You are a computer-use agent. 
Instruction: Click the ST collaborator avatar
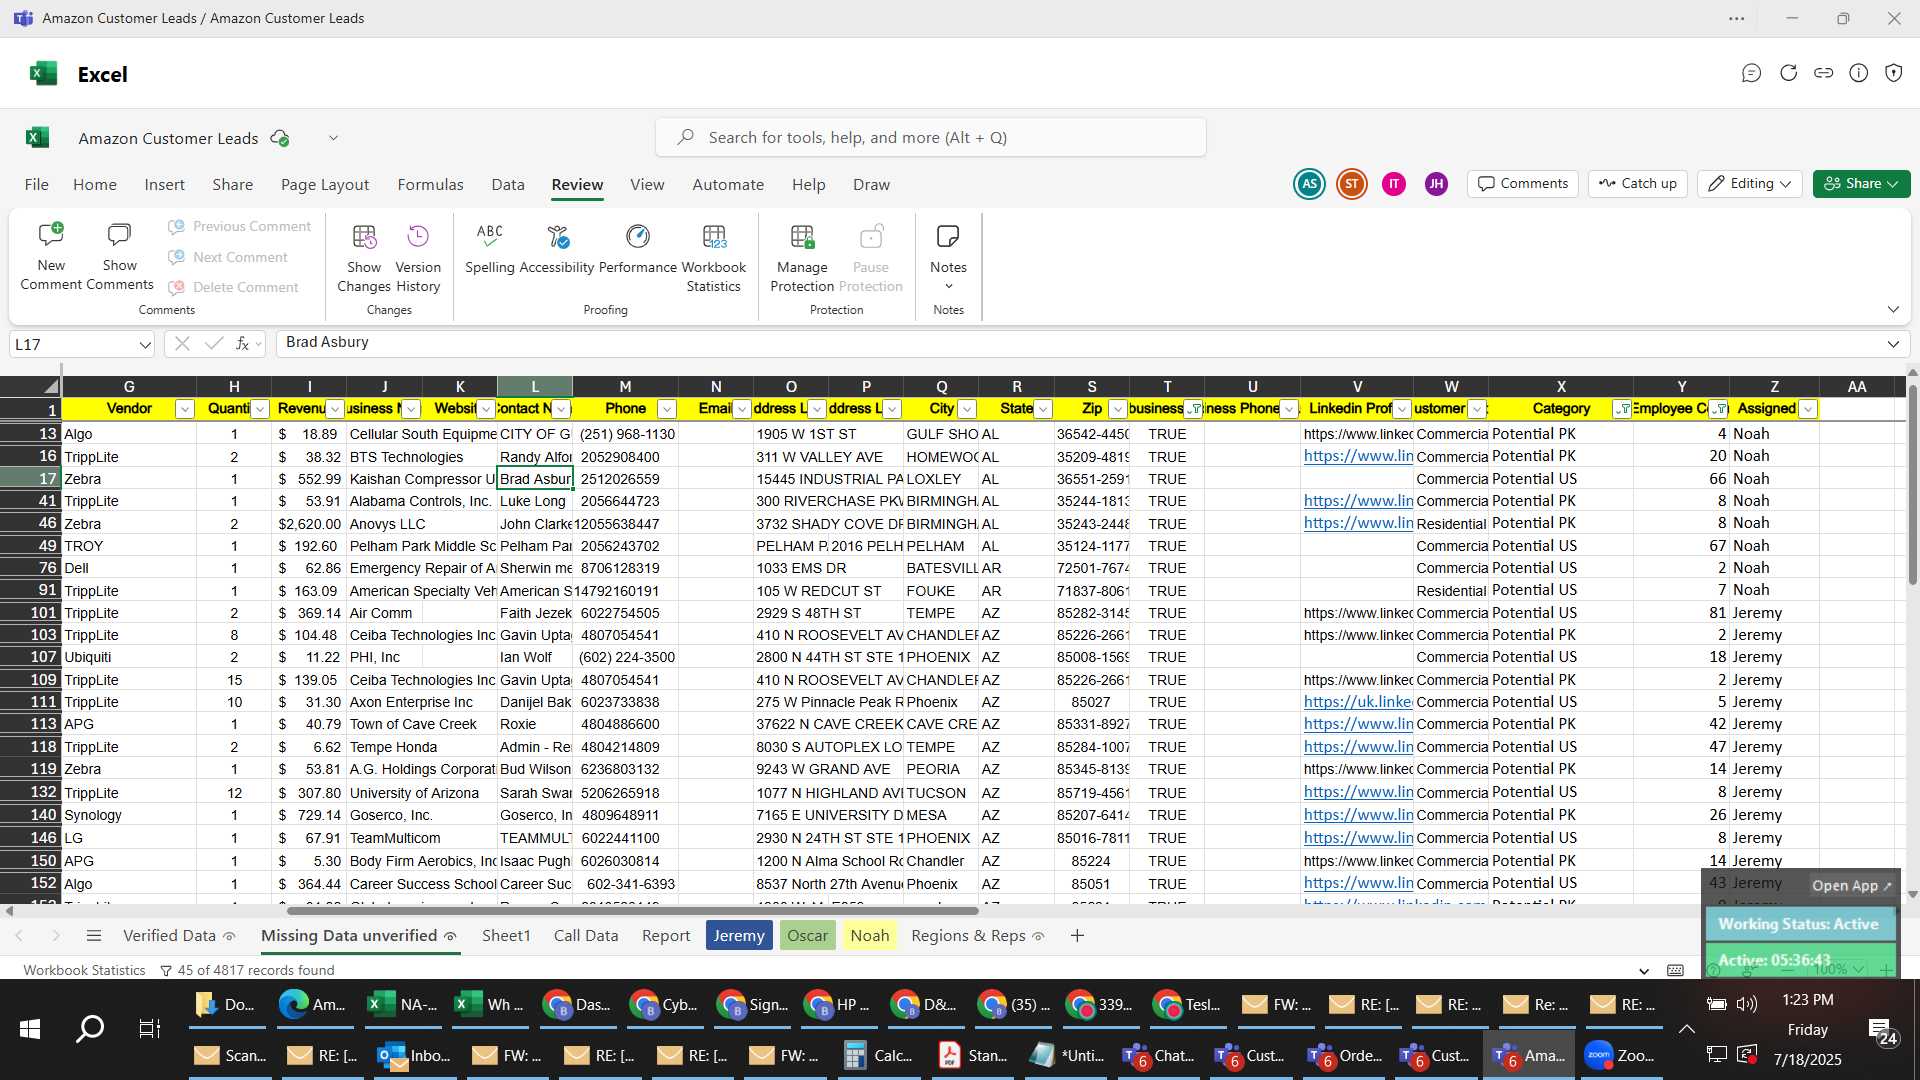pyautogui.click(x=1352, y=184)
